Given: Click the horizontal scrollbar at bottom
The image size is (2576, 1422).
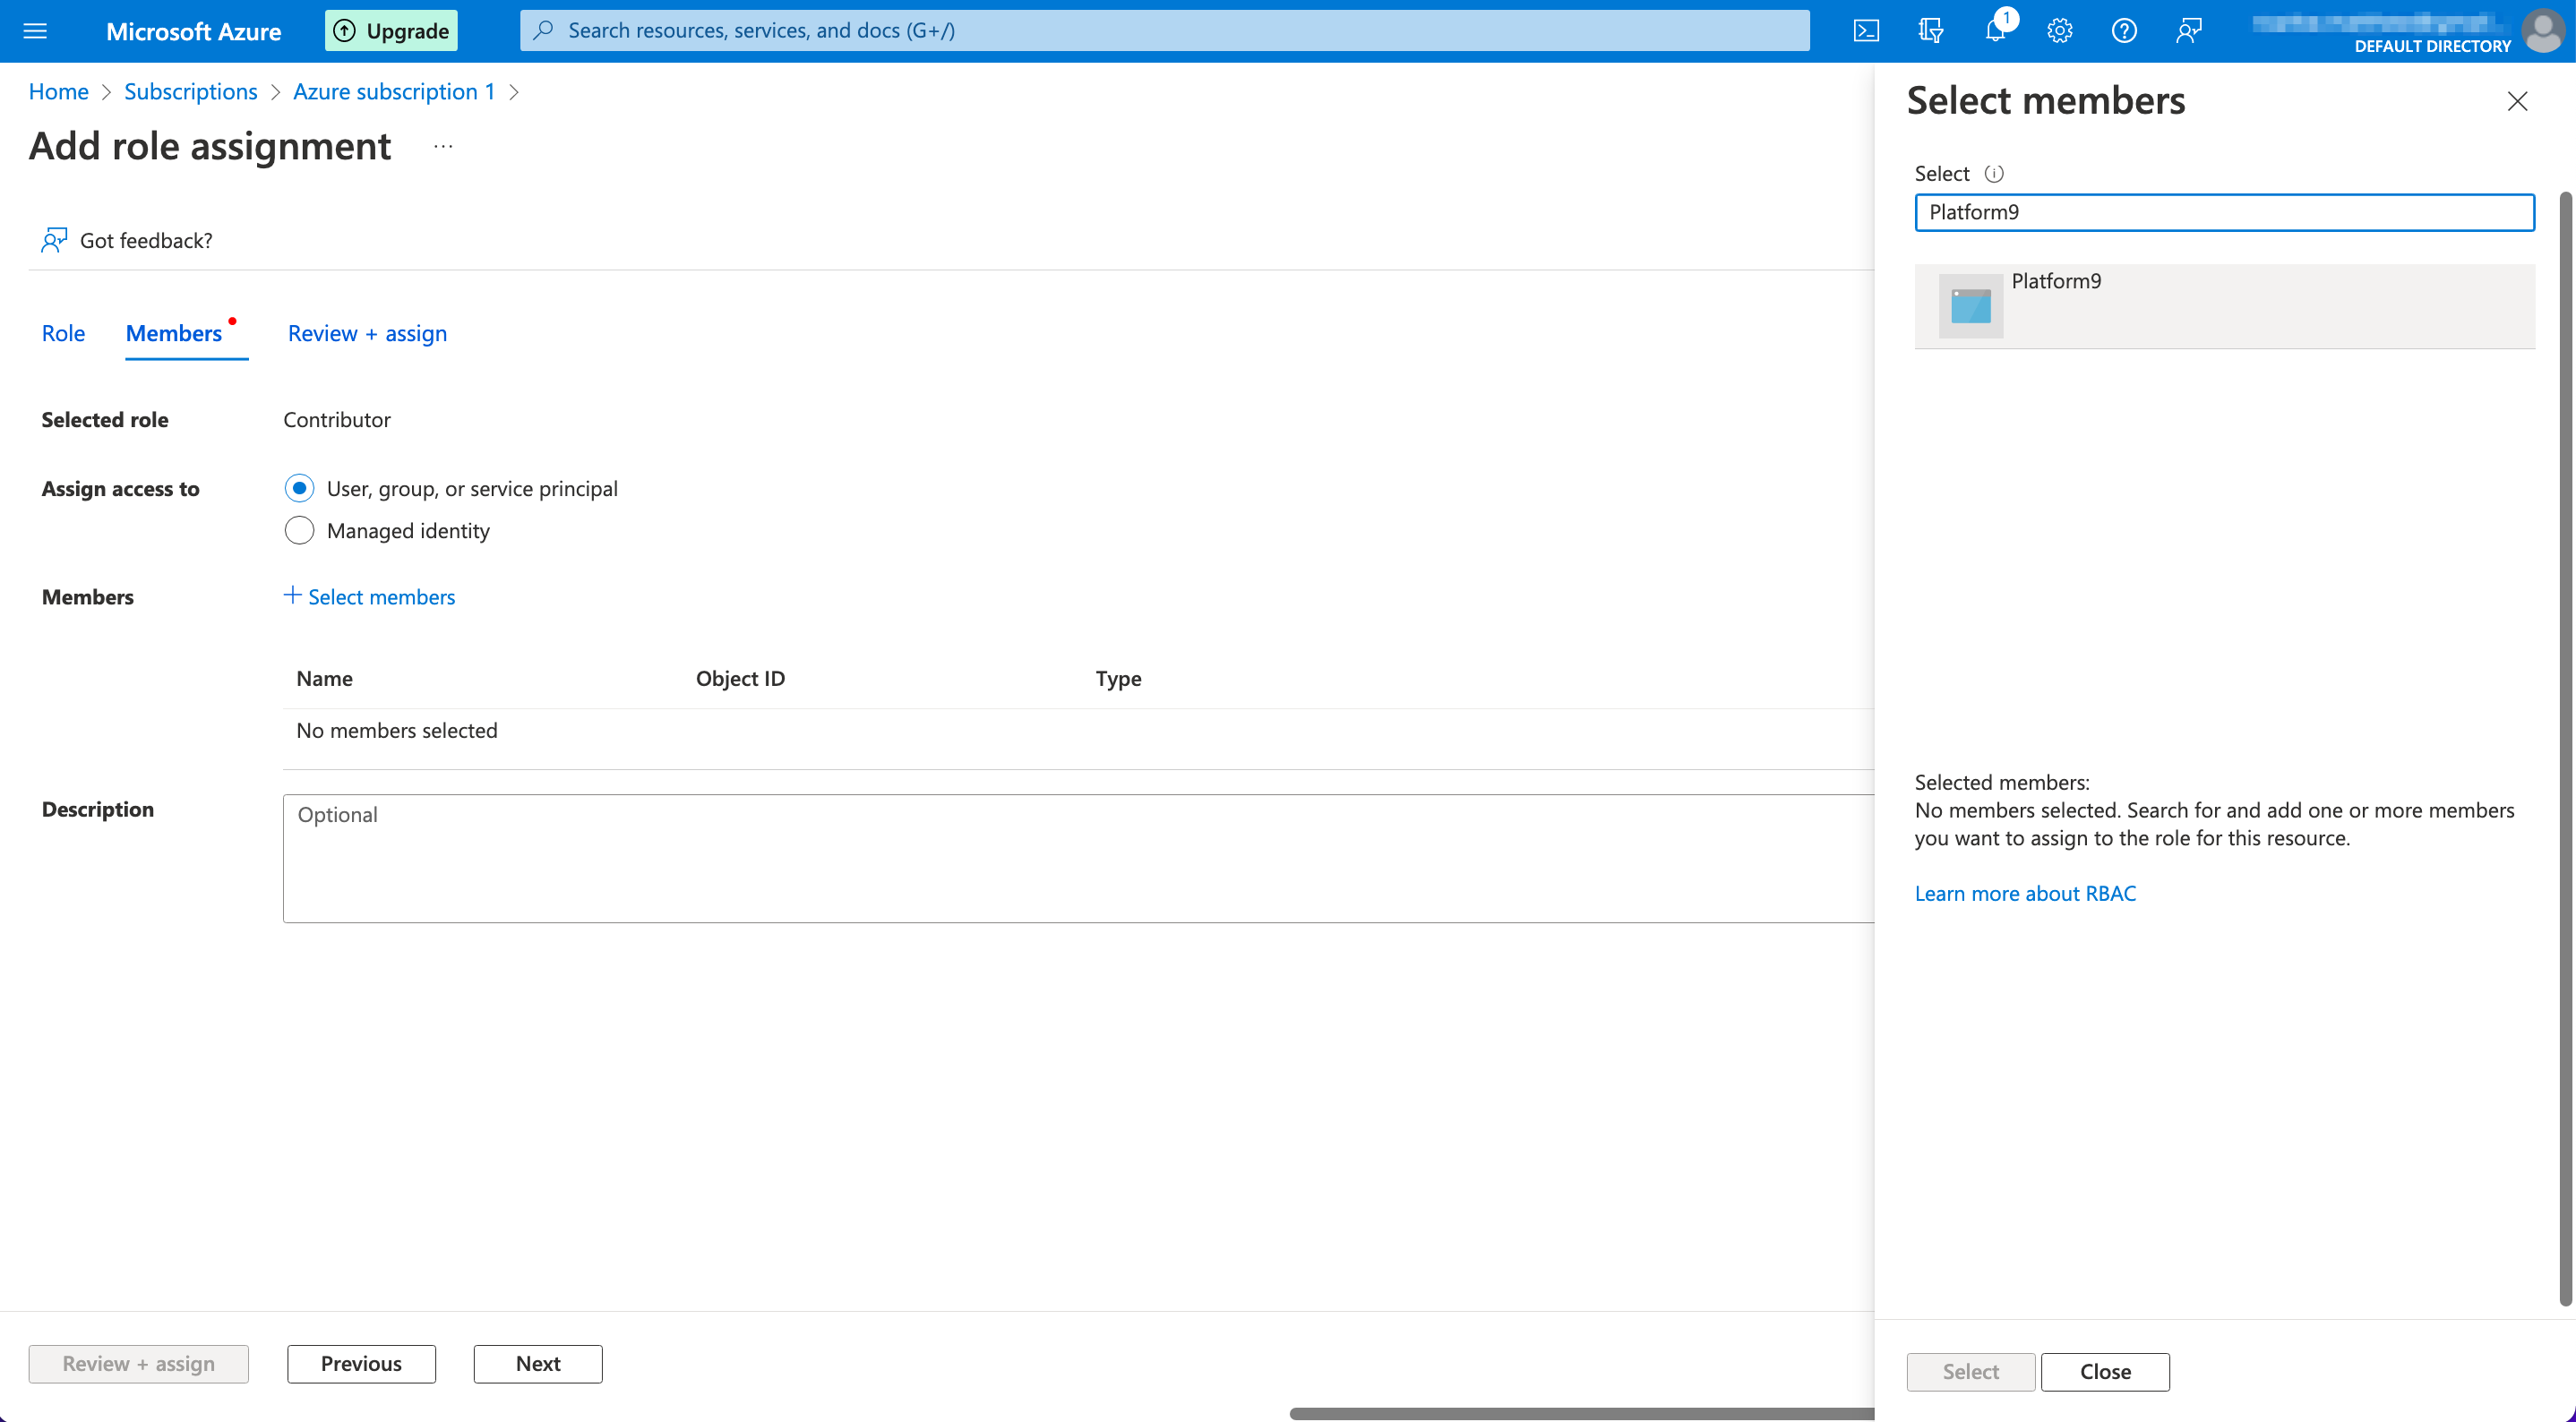Looking at the screenshot, I should [x=1580, y=1413].
